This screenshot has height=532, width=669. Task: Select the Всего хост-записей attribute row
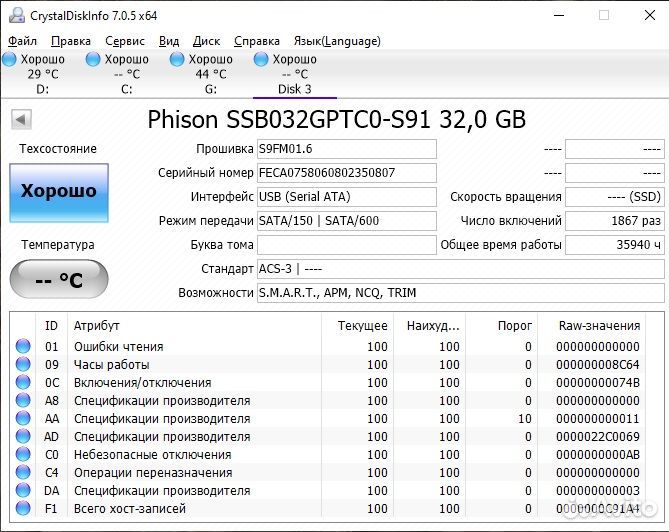click(328, 508)
